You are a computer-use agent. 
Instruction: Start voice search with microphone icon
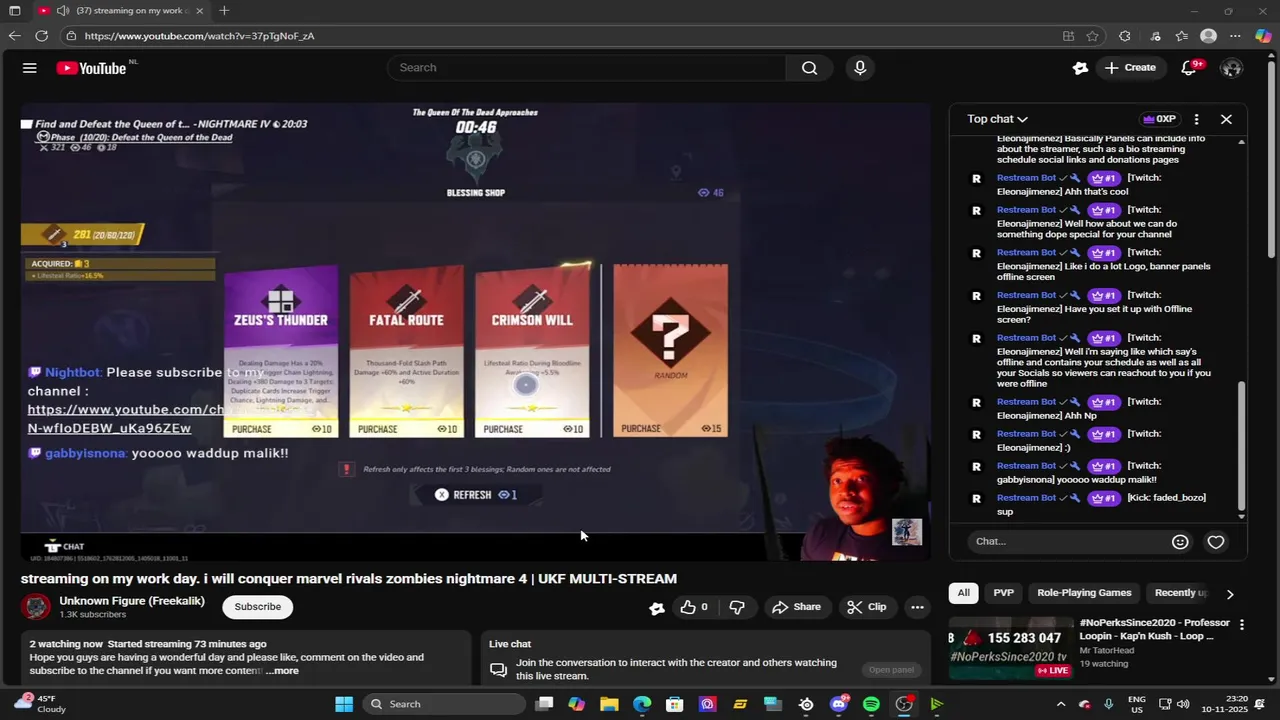coord(860,68)
